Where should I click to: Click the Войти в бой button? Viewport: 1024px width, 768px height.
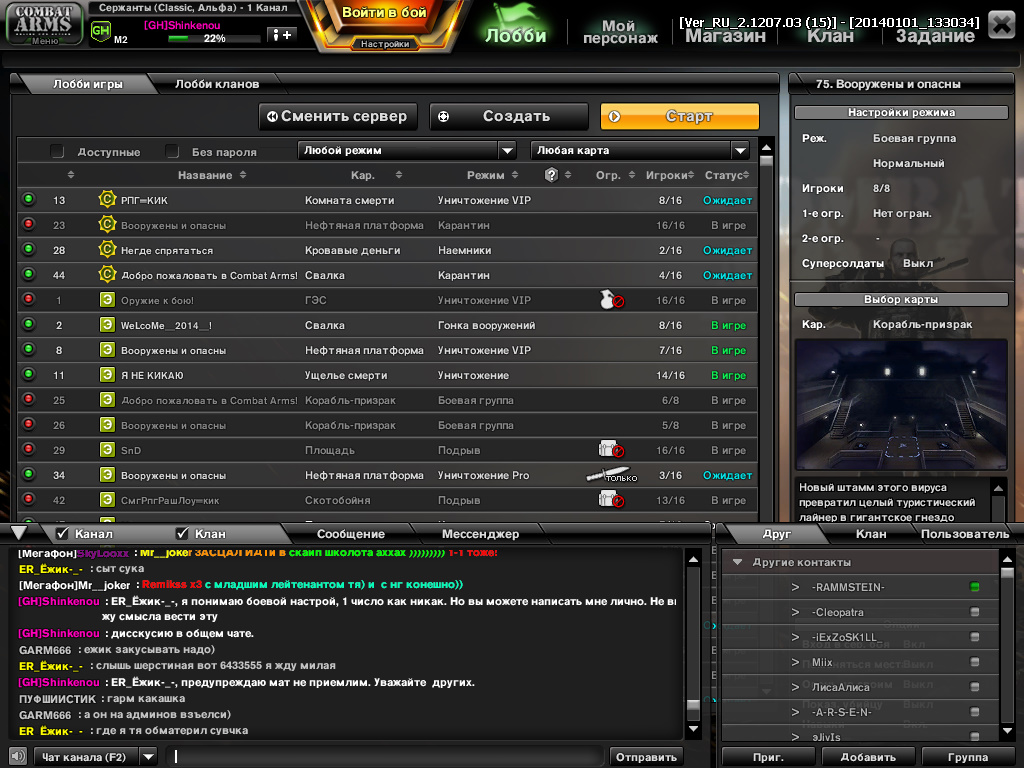[x=384, y=13]
